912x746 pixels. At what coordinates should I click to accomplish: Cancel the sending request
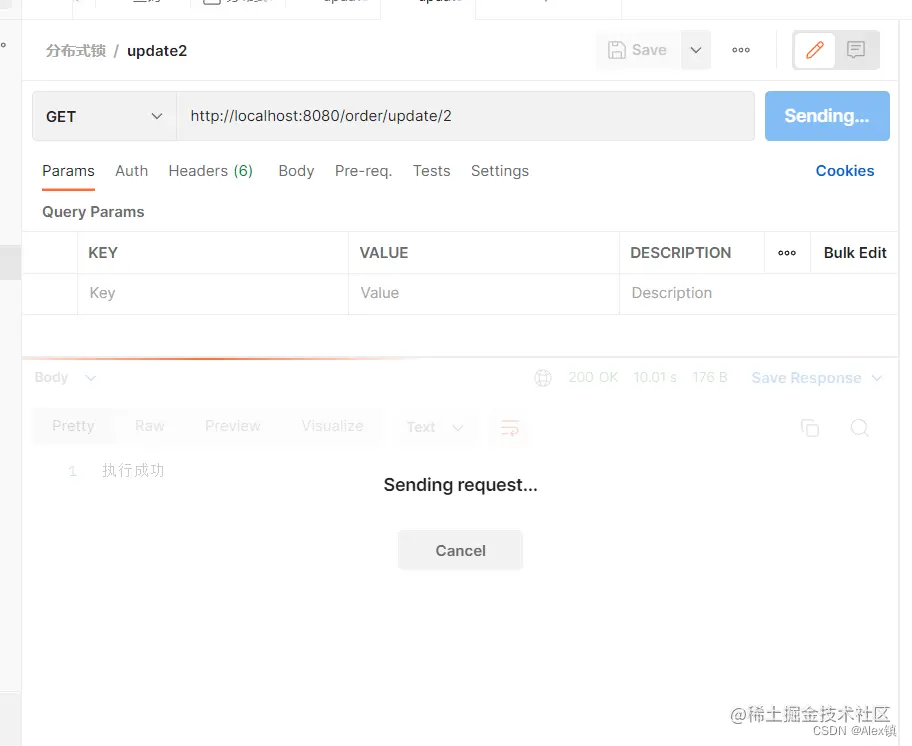click(460, 550)
